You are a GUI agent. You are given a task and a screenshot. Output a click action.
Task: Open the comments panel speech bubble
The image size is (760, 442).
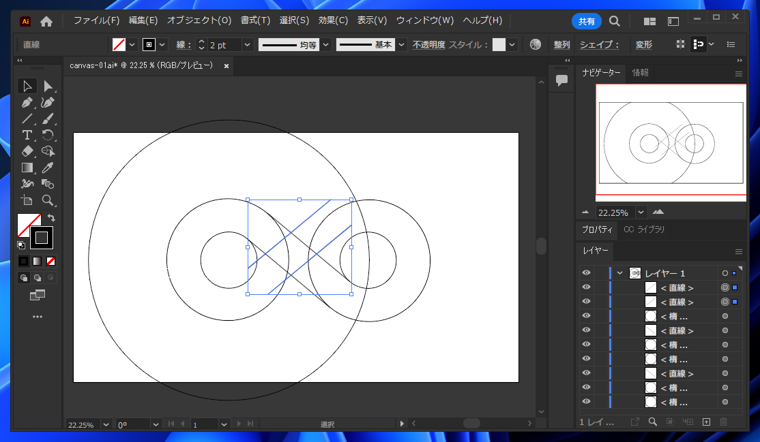[x=562, y=80]
